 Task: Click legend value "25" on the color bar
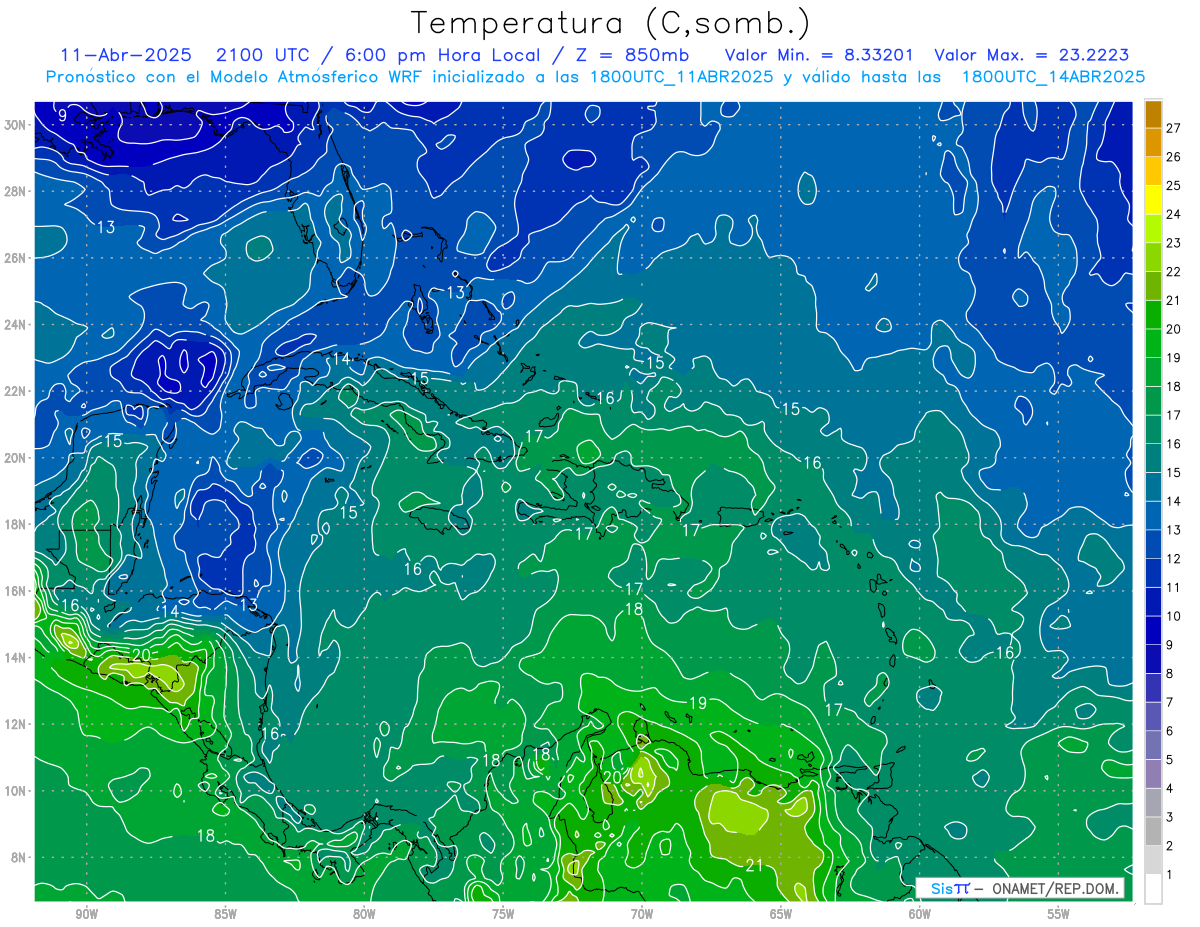coord(1173,186)
